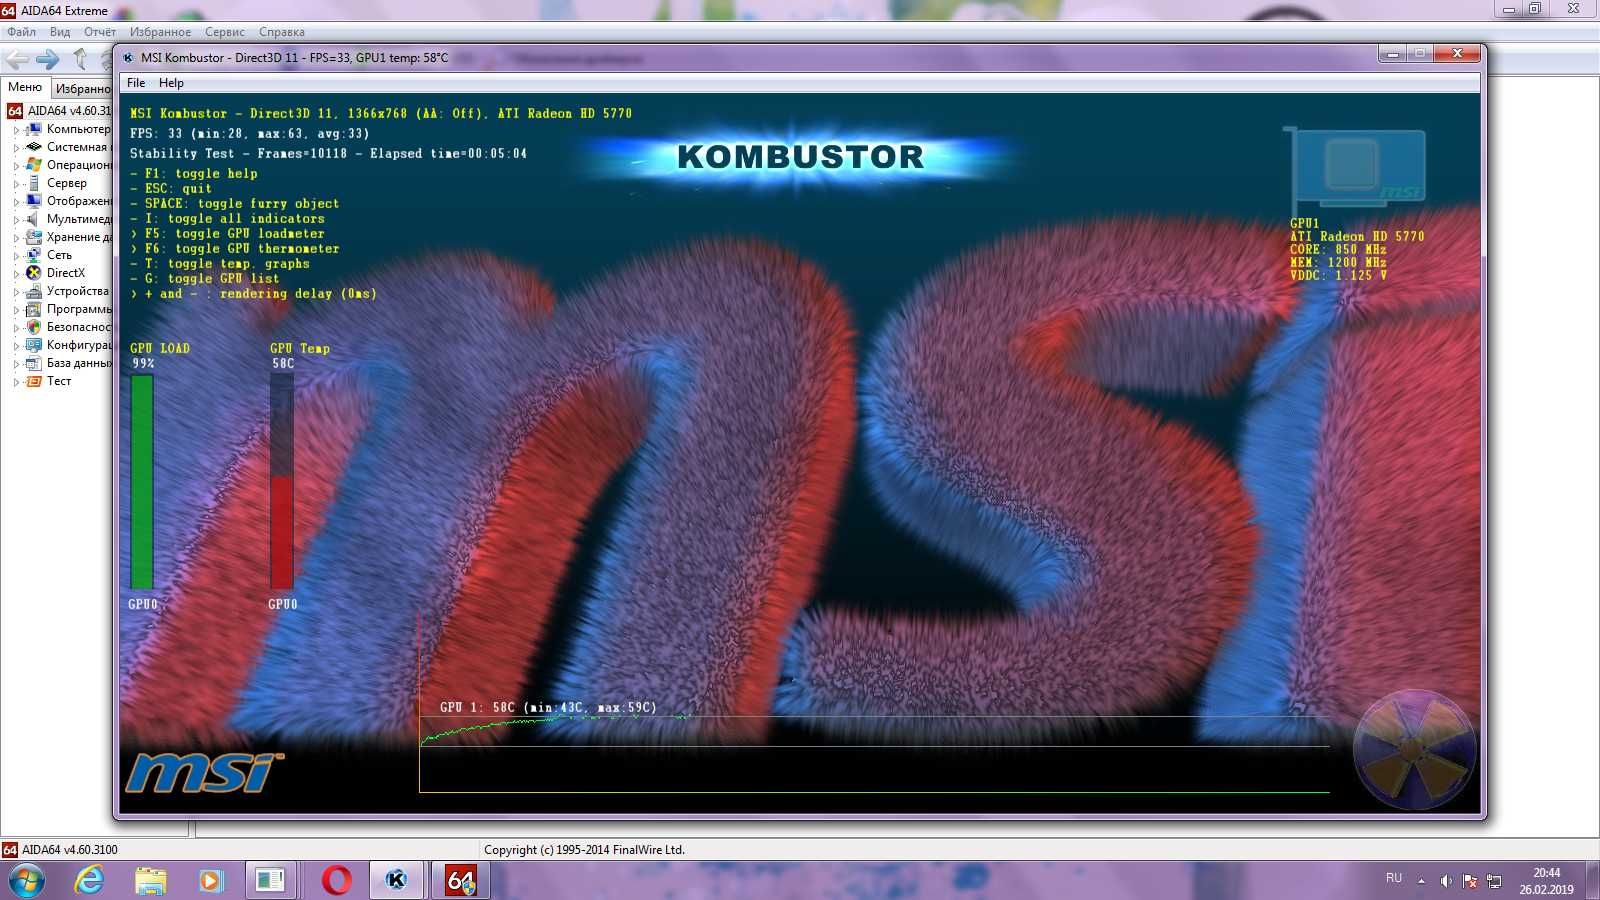Expand the Сеть tree node
The width and height of the screenshot is (1600, 900).
(x=16, y=256)
